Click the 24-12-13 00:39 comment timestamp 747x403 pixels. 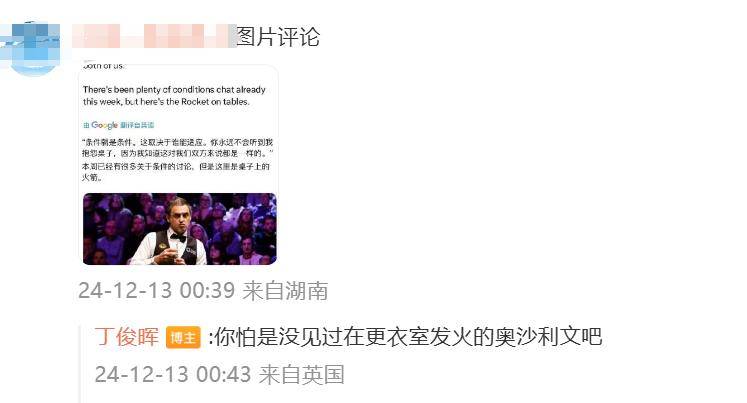click(x=156, y=291)
